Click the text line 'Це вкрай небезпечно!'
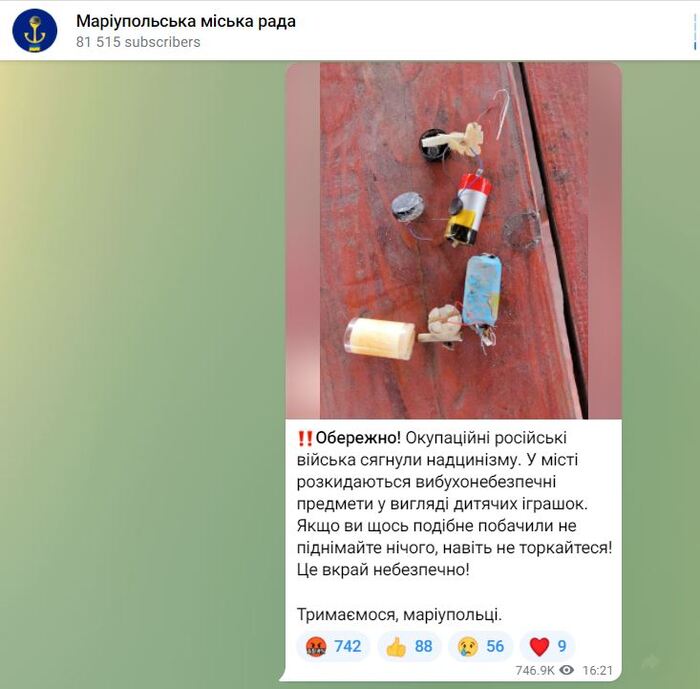Viewport: 700px width, 689px height. click(x=383, y=570)
